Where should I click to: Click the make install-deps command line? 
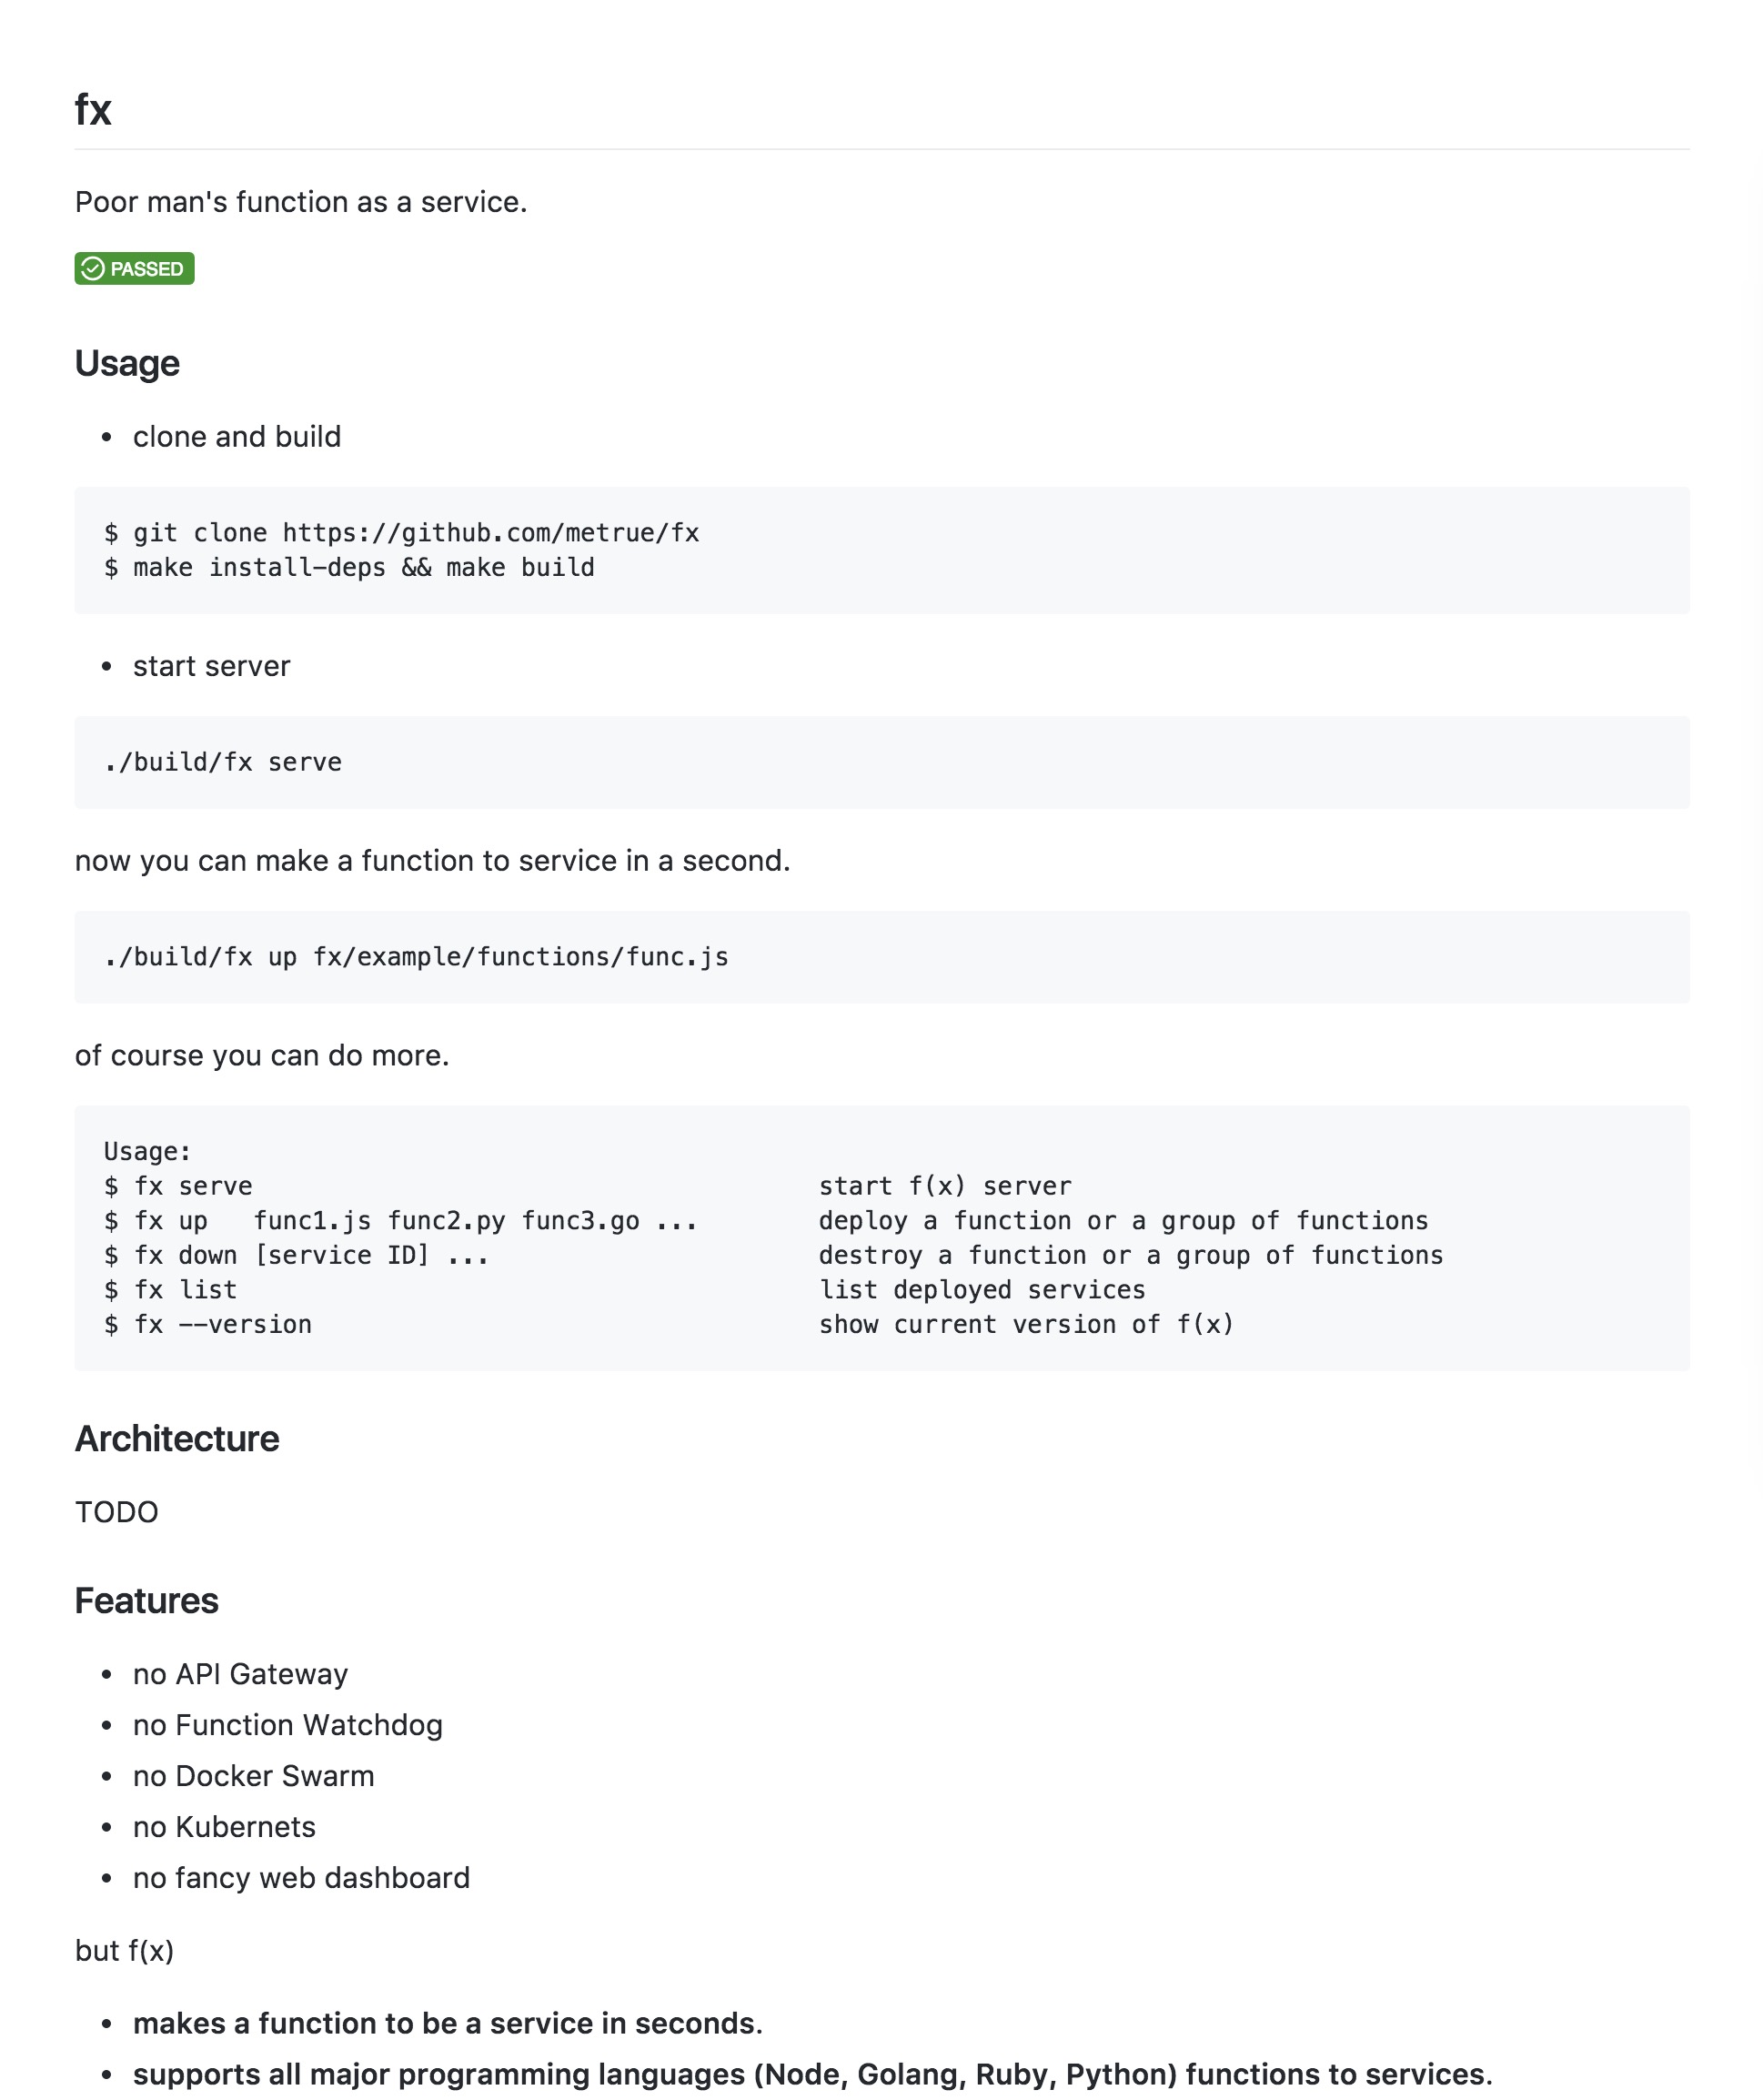[349, 567]
